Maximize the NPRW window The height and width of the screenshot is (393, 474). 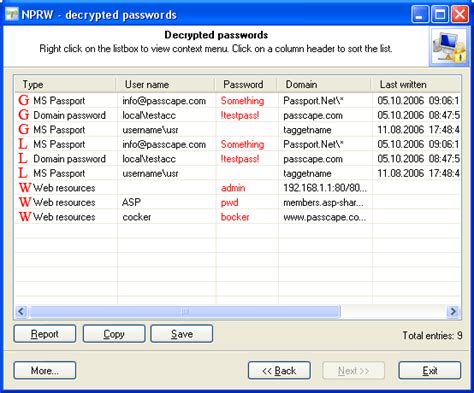(x=440, y=15)
